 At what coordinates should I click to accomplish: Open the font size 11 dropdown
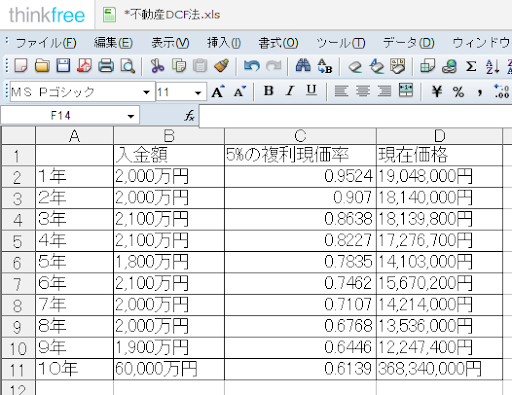point(198,92)
